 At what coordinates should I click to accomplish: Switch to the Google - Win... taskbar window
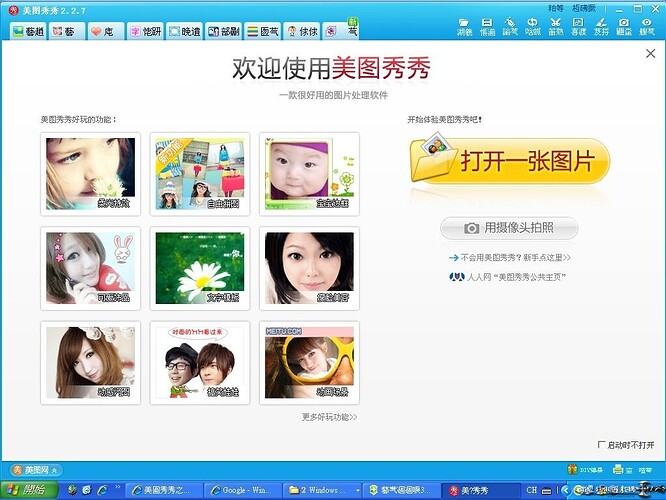click(243, 490)
